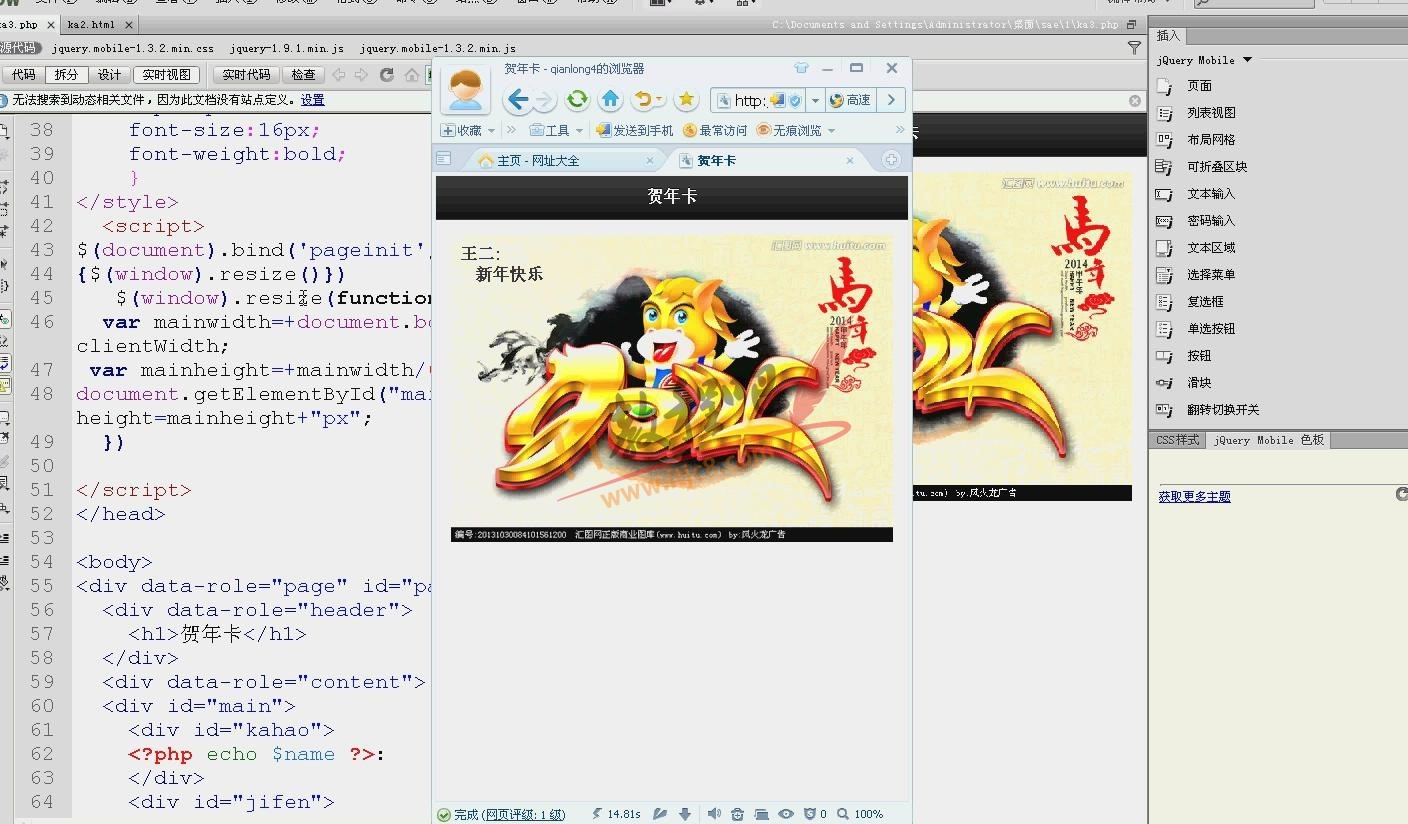
Task: Click the eye icon in browser status bar
Action: click(x=786, y=814)
